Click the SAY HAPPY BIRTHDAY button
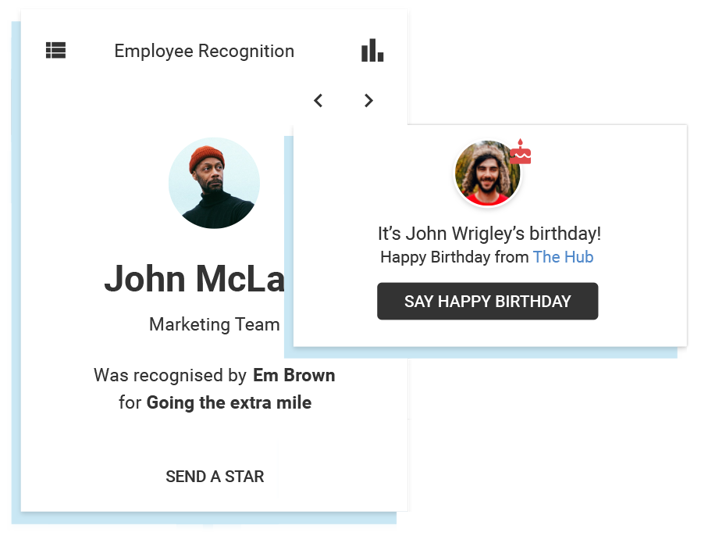Image resolution: width=701 pixels, height=535 pixels. [487, 301]
